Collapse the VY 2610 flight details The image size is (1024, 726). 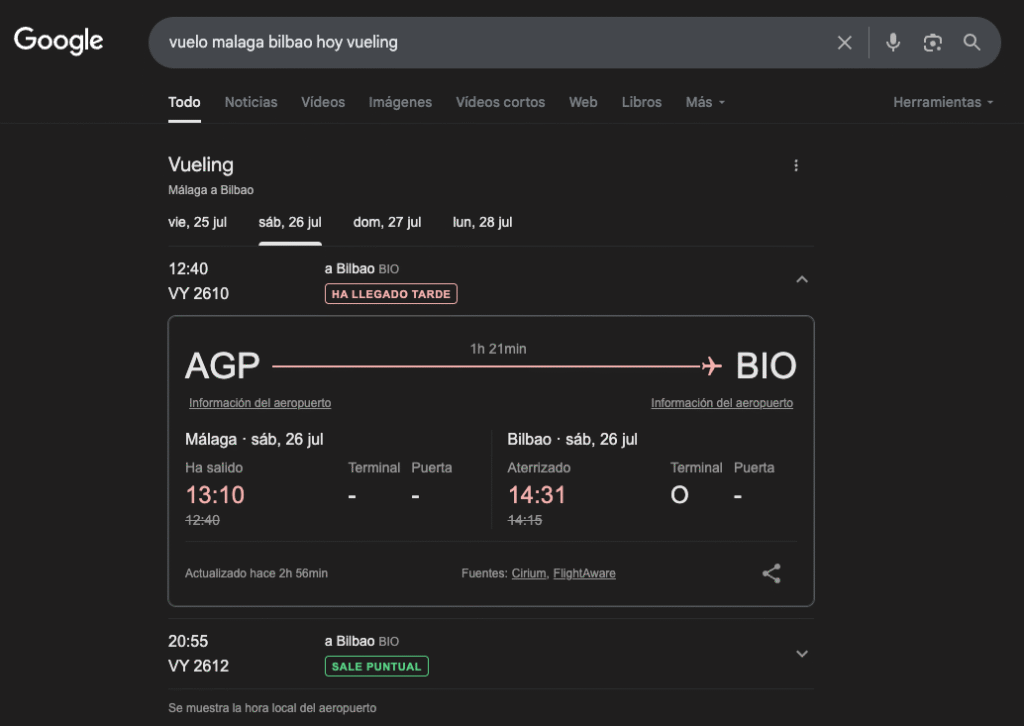click(x=802, y=279)
